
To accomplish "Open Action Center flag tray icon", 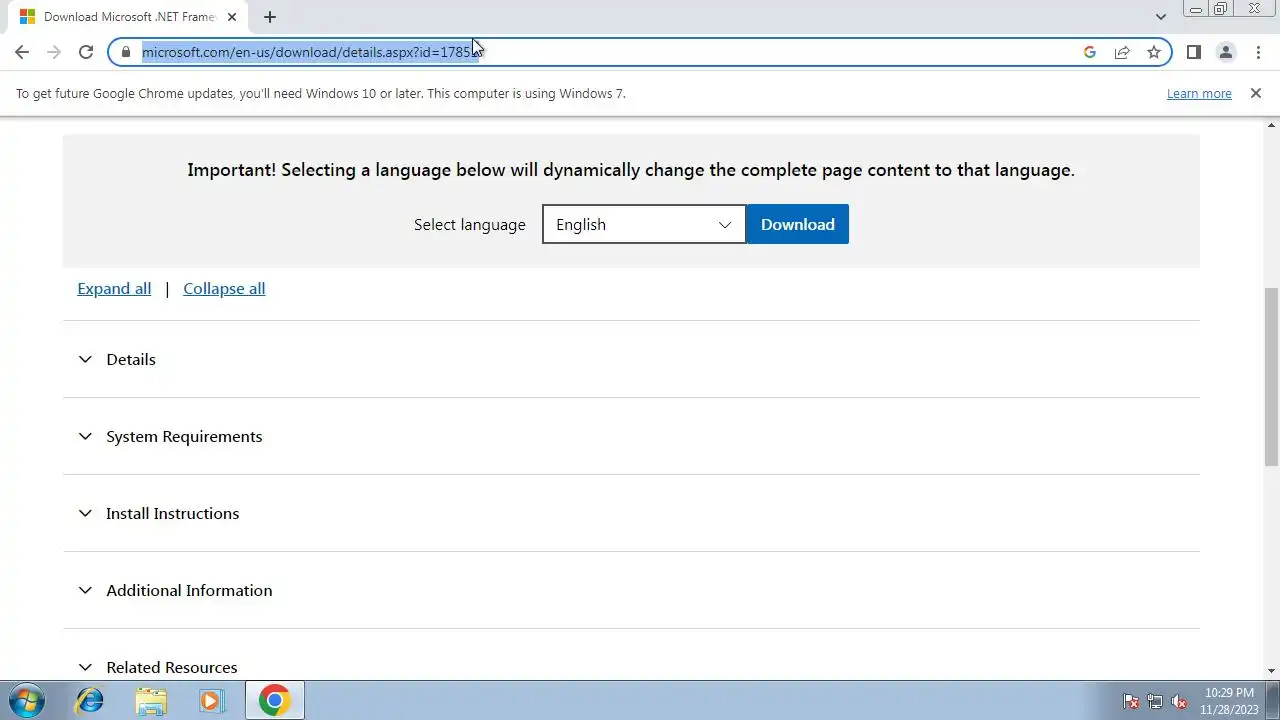I will pyautogui.click(x=1131, y=701).
